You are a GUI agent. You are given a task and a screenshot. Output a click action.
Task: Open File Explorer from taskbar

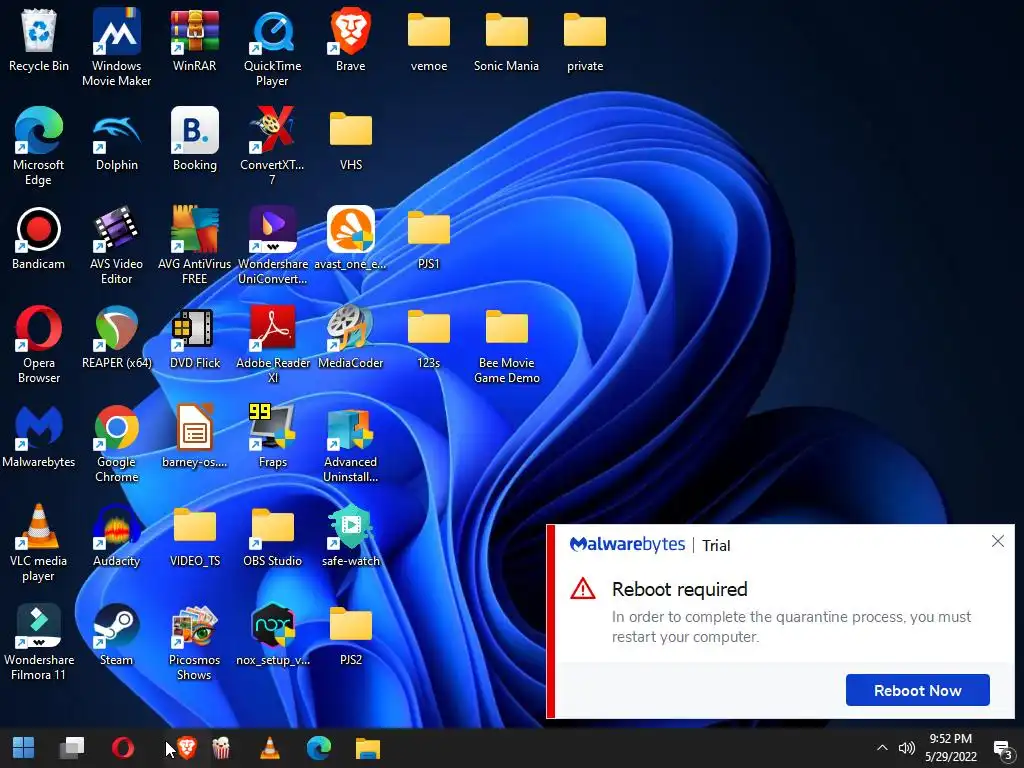(368, 748)
